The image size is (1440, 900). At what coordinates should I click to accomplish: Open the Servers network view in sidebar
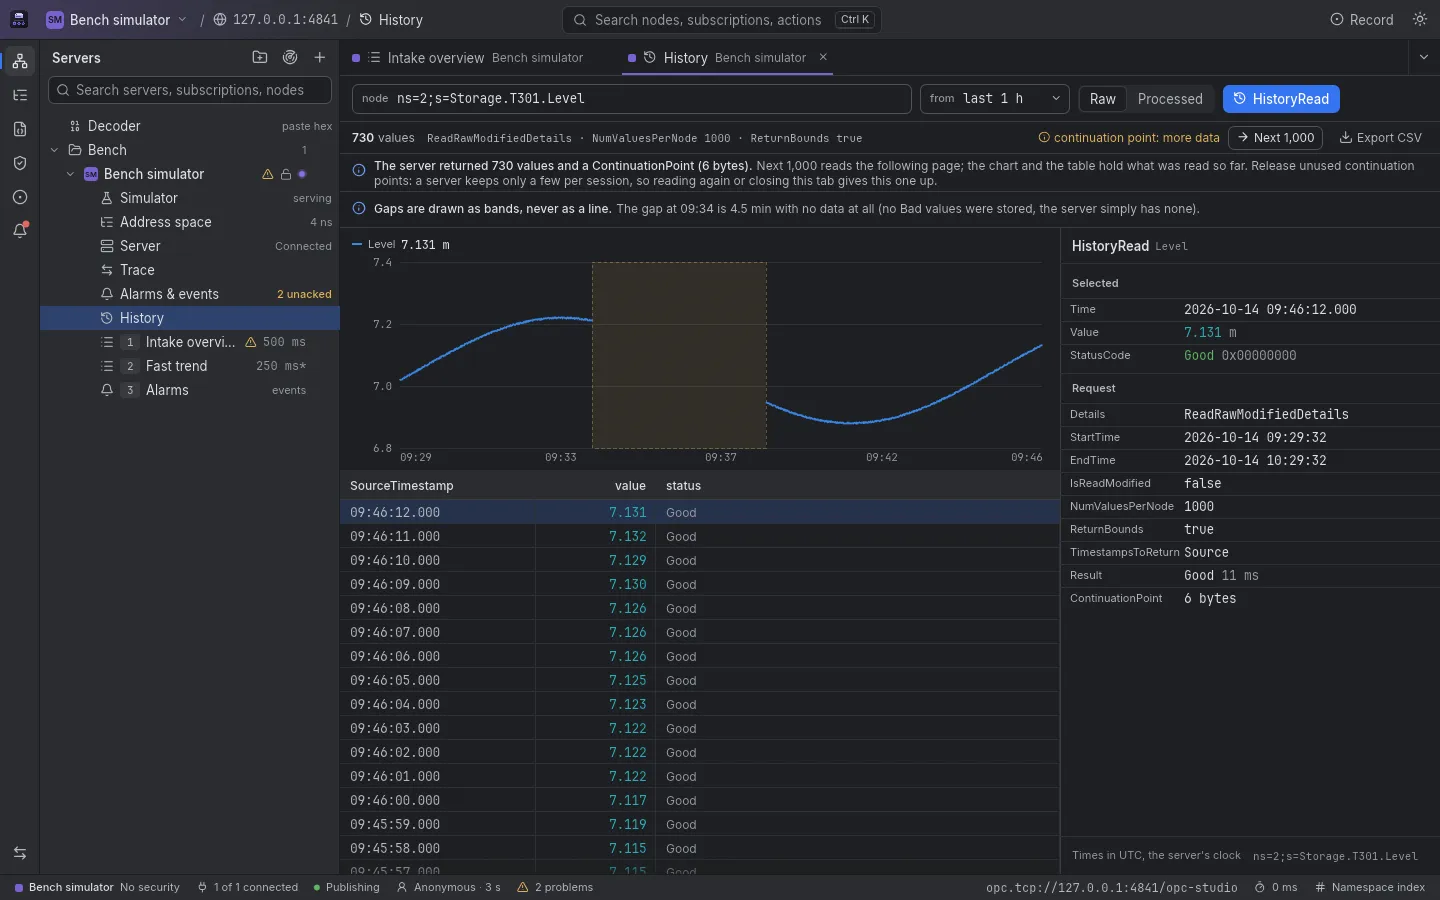click(x=20, y=61)
